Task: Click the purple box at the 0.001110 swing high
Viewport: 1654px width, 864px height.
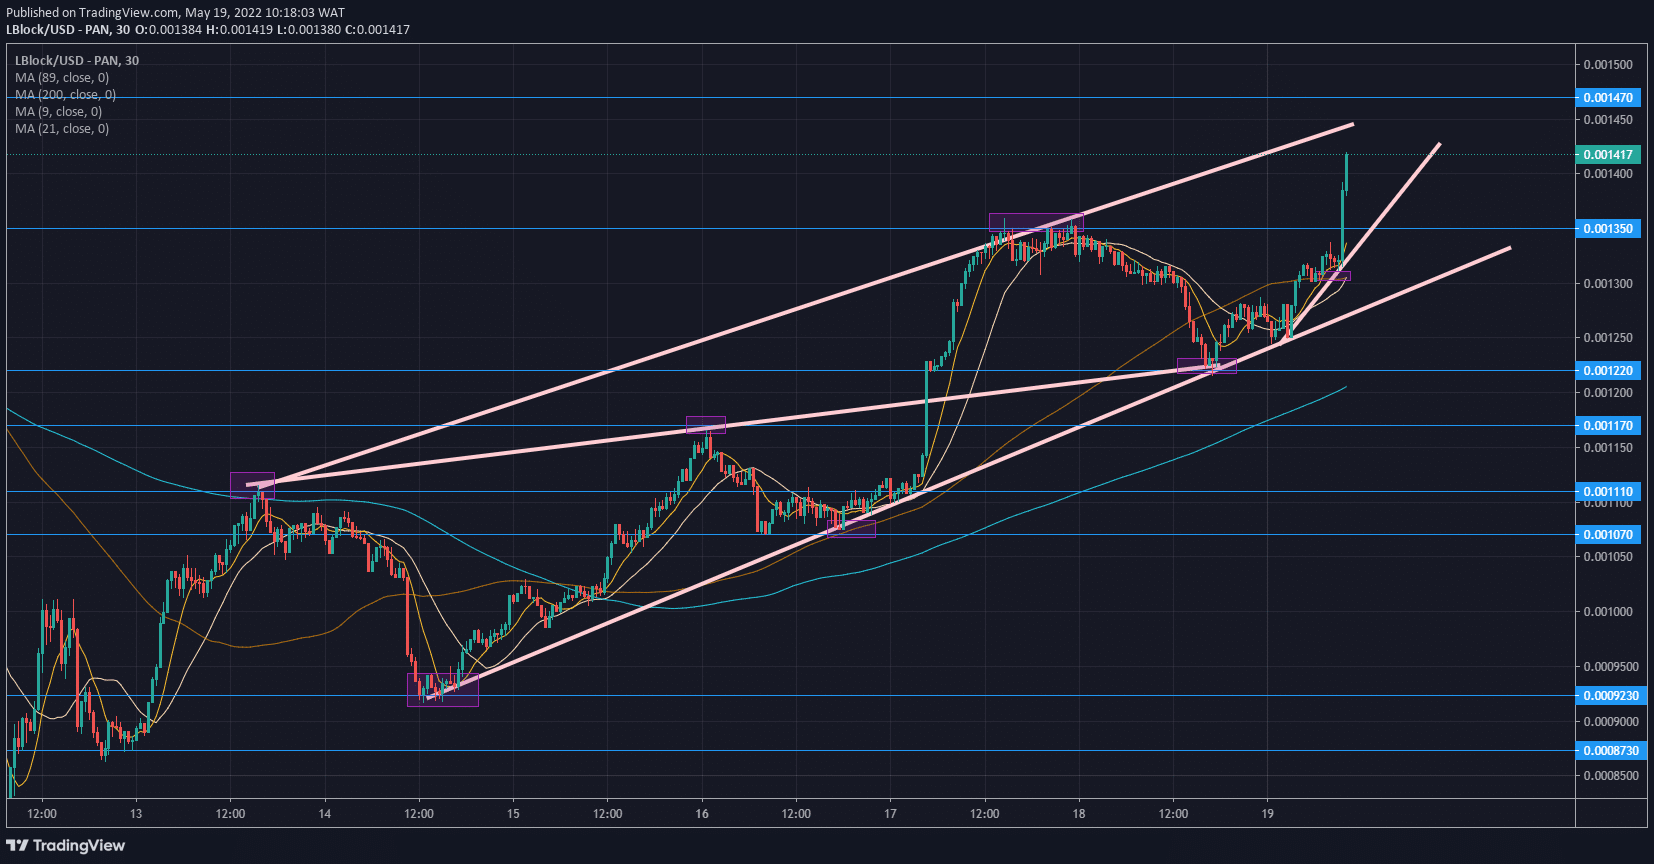Action: [252, 485]
